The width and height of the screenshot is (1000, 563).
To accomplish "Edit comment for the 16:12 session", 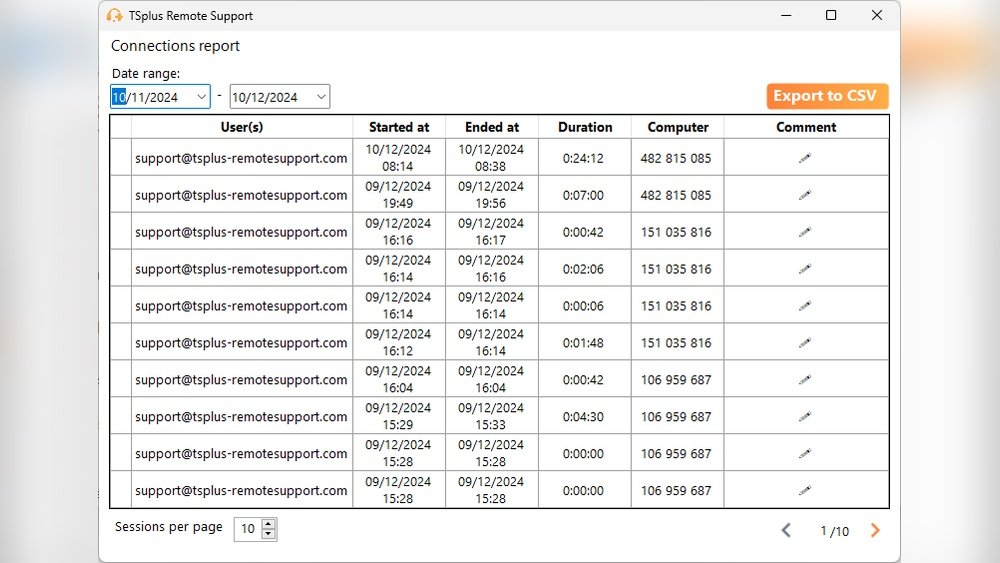I will click(x=805, y=342).
